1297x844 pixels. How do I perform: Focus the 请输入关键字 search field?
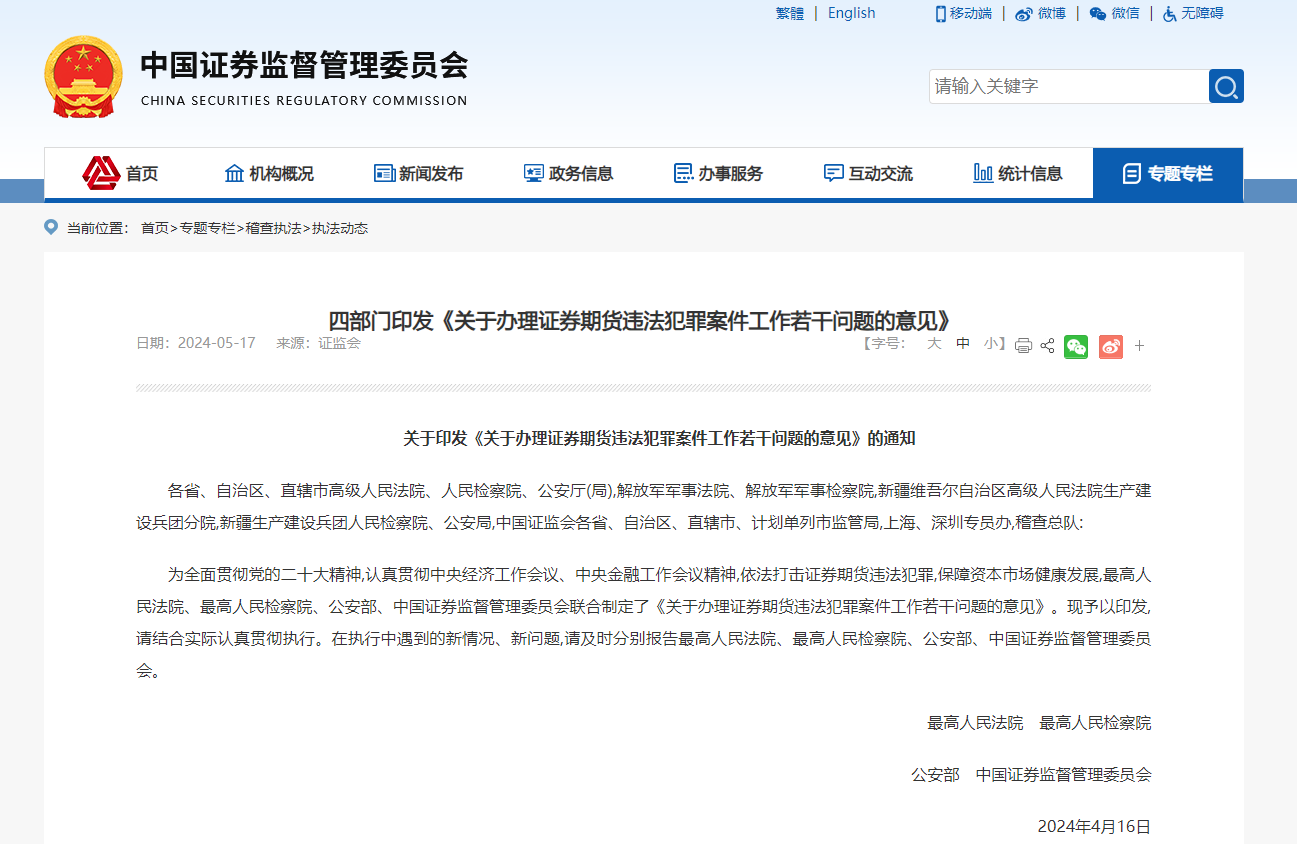[1069, 86]
